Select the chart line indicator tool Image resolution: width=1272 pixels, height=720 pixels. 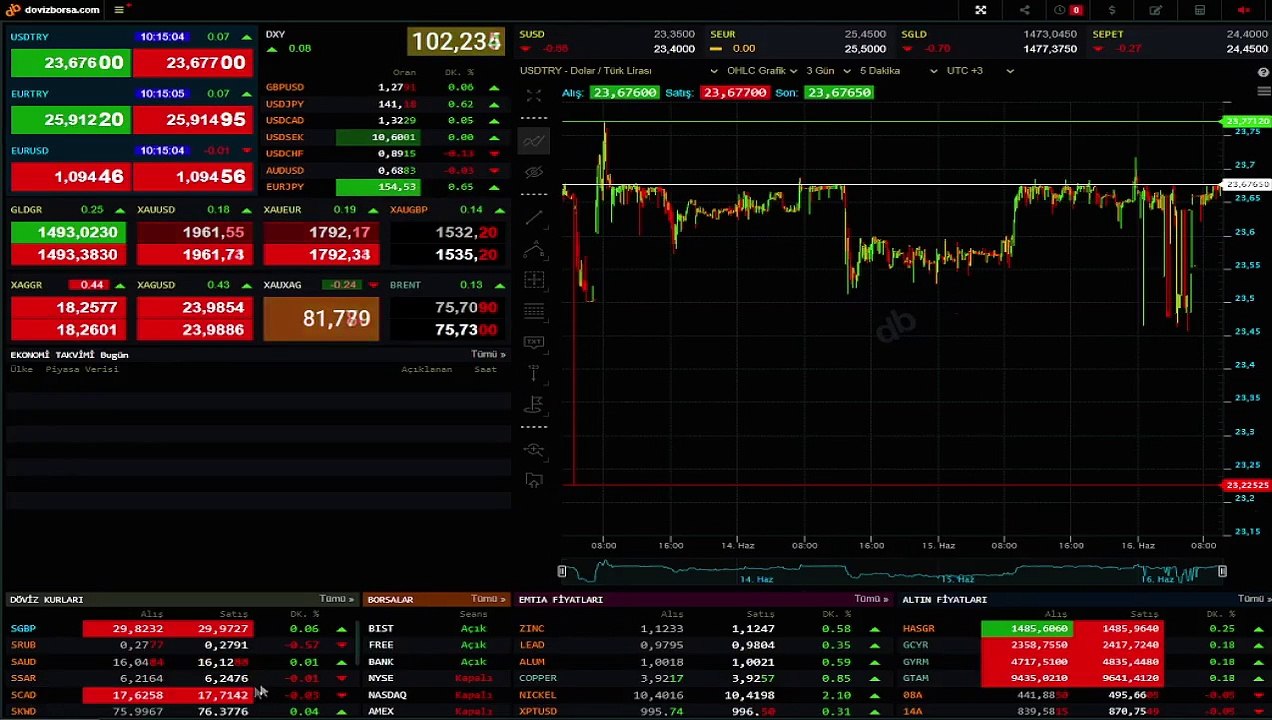coord(534,141)
